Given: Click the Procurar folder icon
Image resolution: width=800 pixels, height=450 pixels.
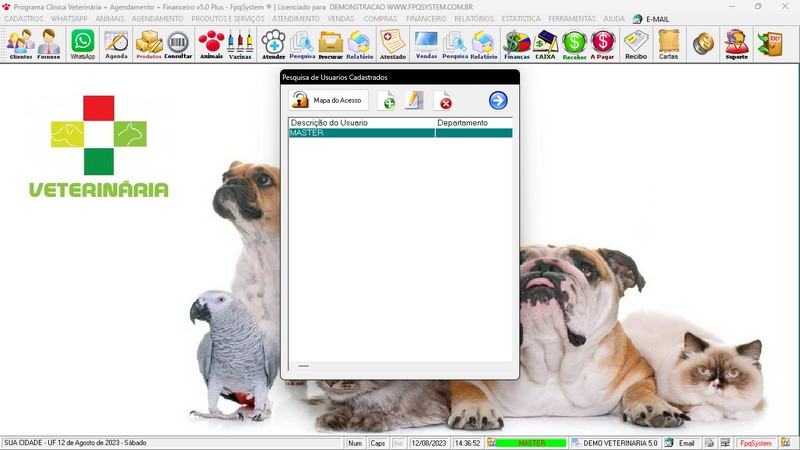Looking at the screenshot, I should [331, 44].
